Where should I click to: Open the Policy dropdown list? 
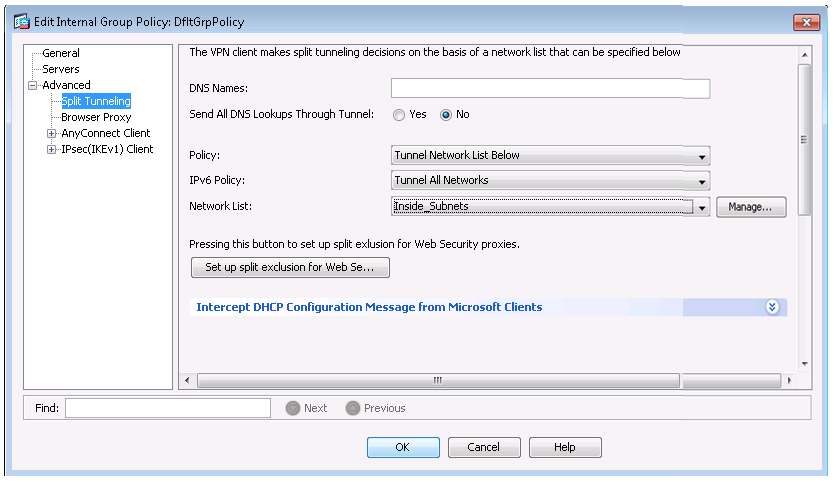click(x=703, y=156)
